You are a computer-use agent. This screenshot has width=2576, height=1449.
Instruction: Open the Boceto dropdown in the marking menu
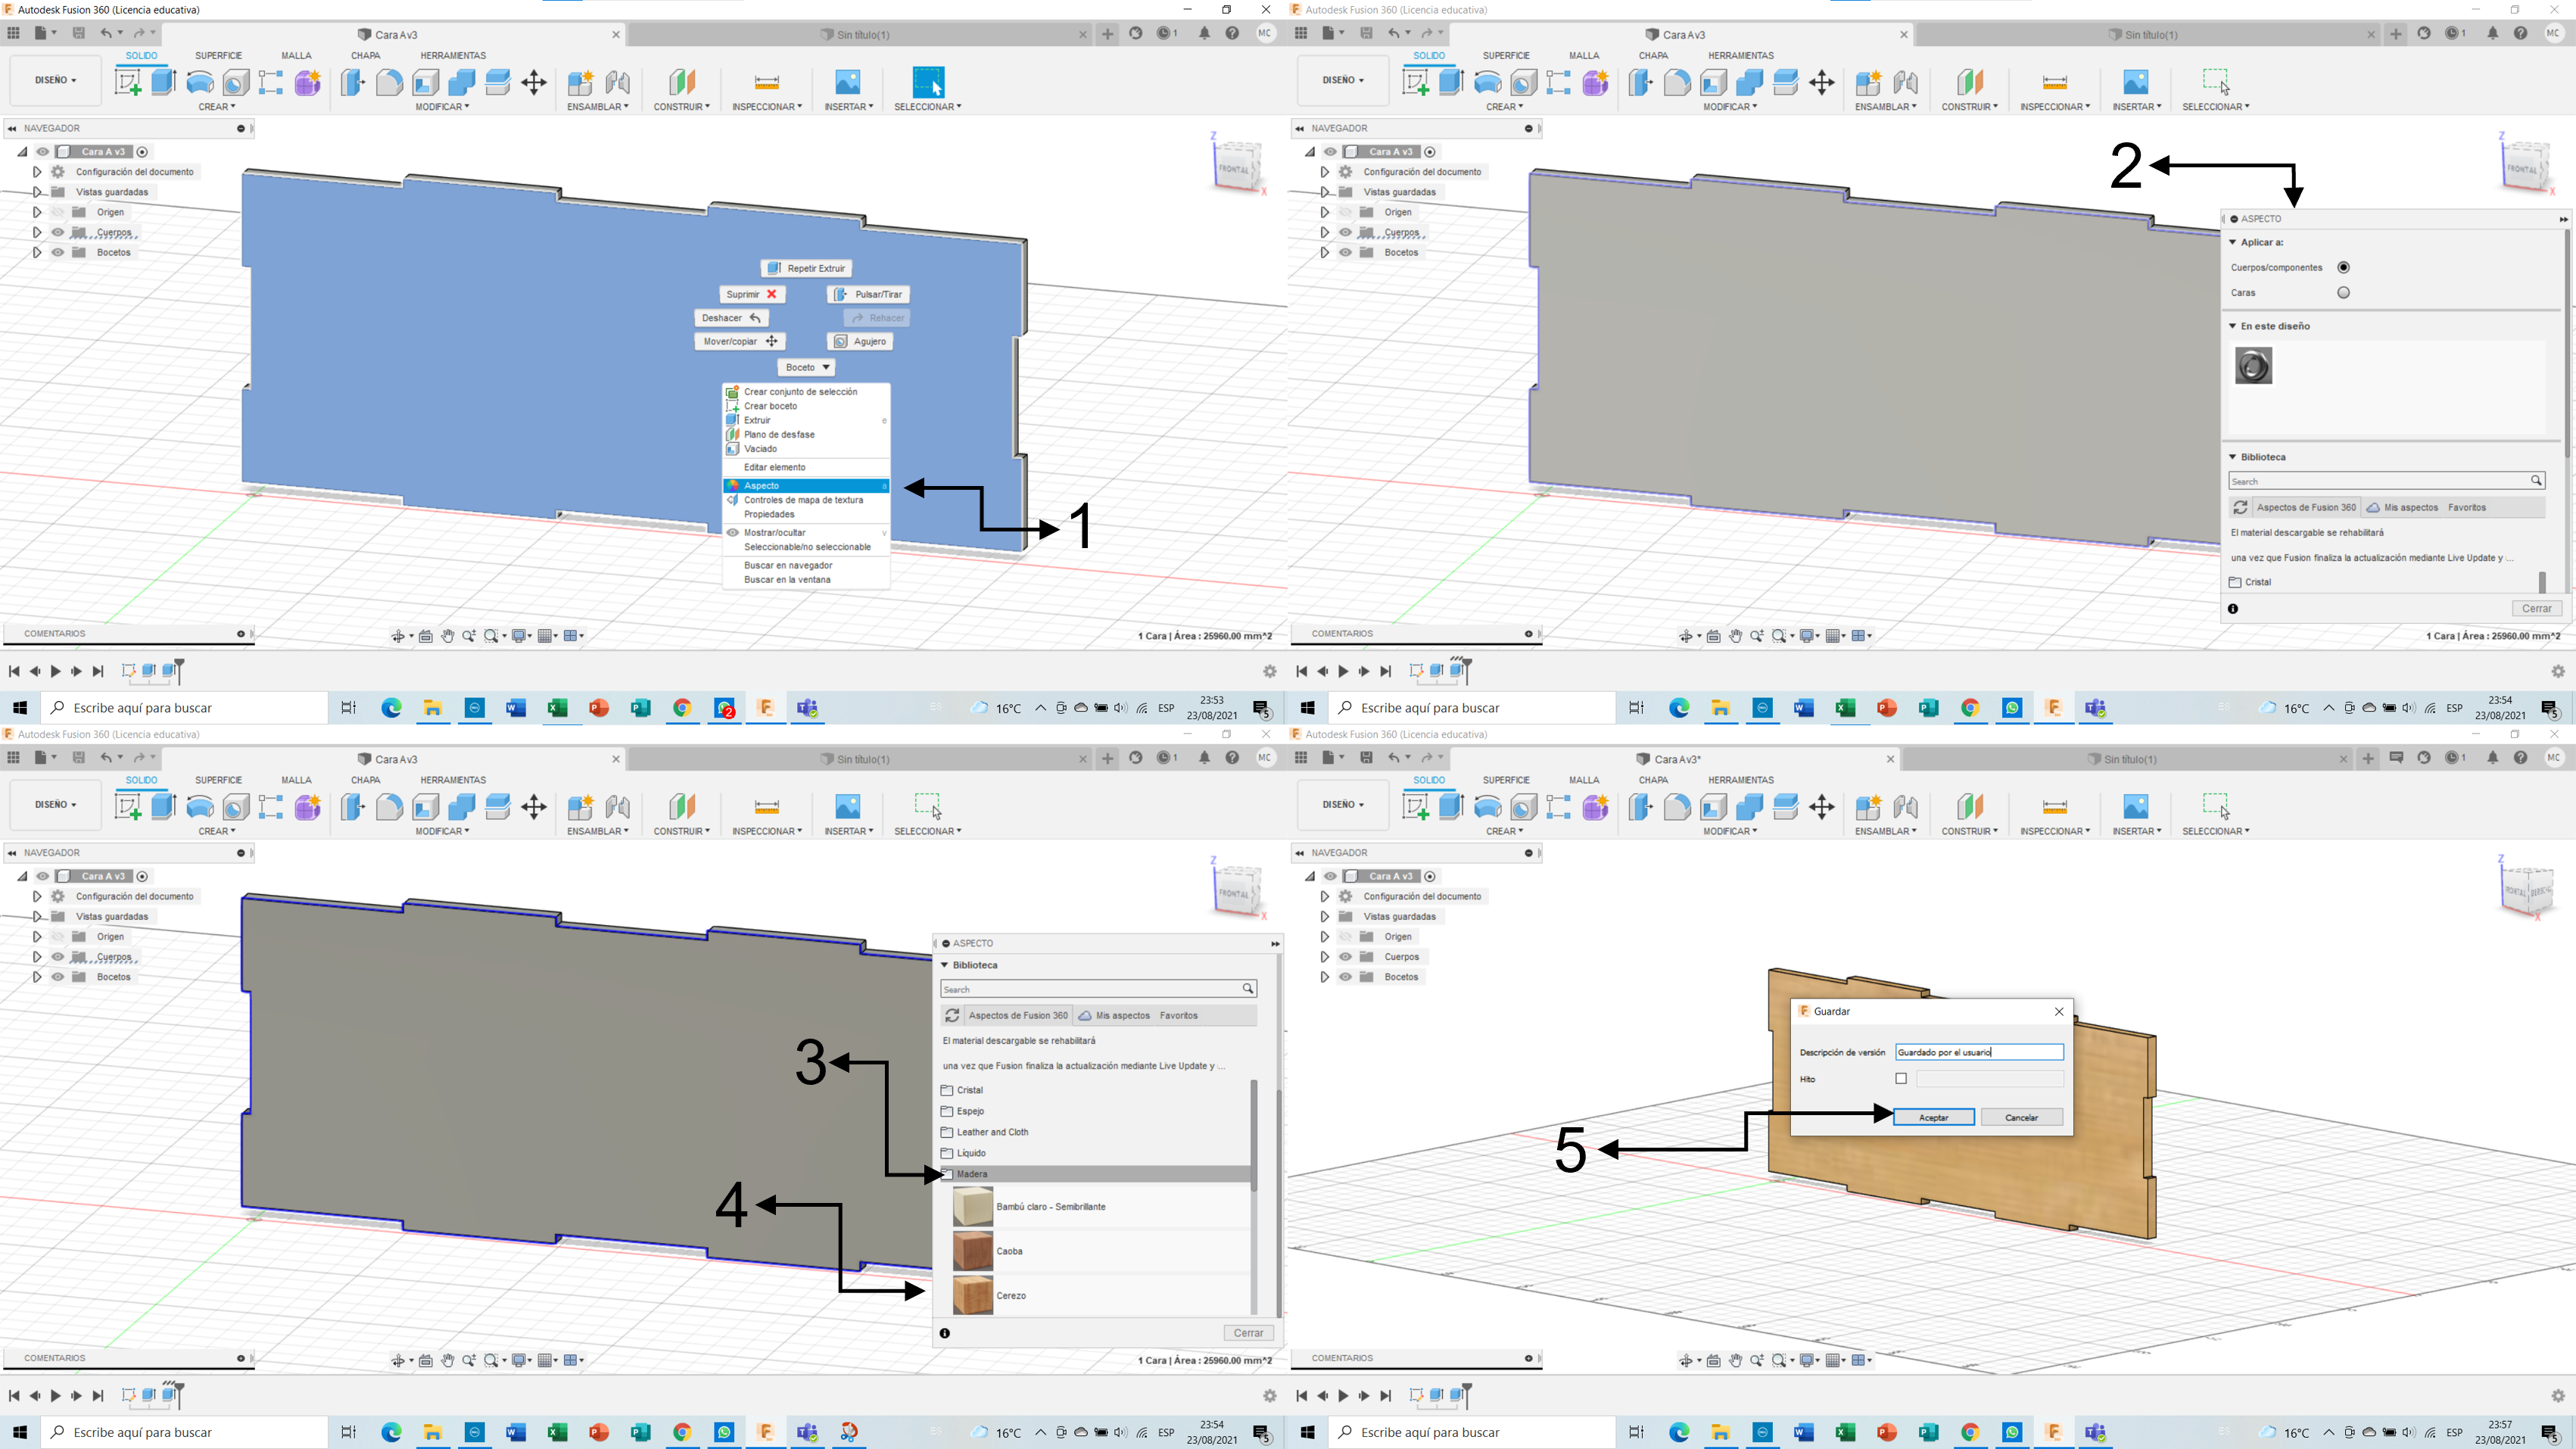[x=807, y=367]
